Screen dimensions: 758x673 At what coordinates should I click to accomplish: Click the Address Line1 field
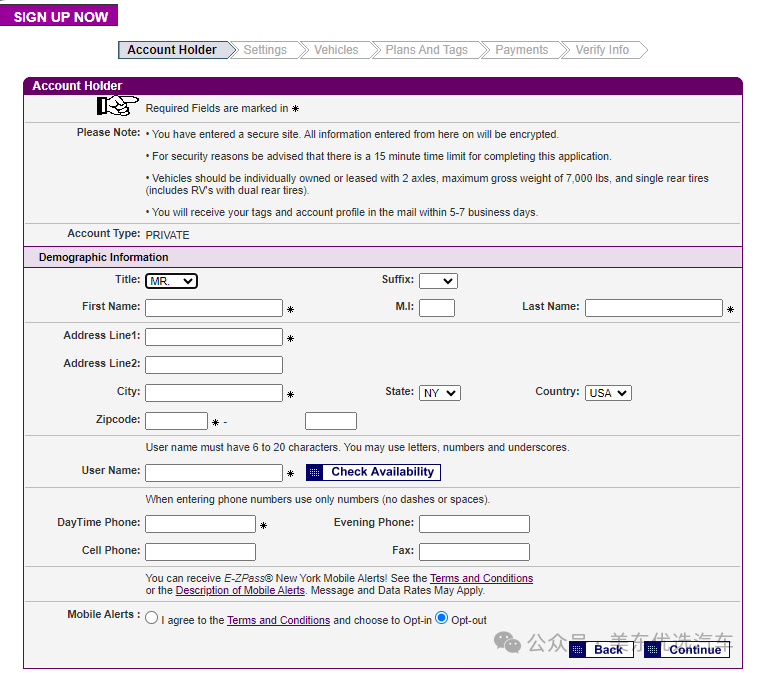pyautogui.click(x=214, y=337)
